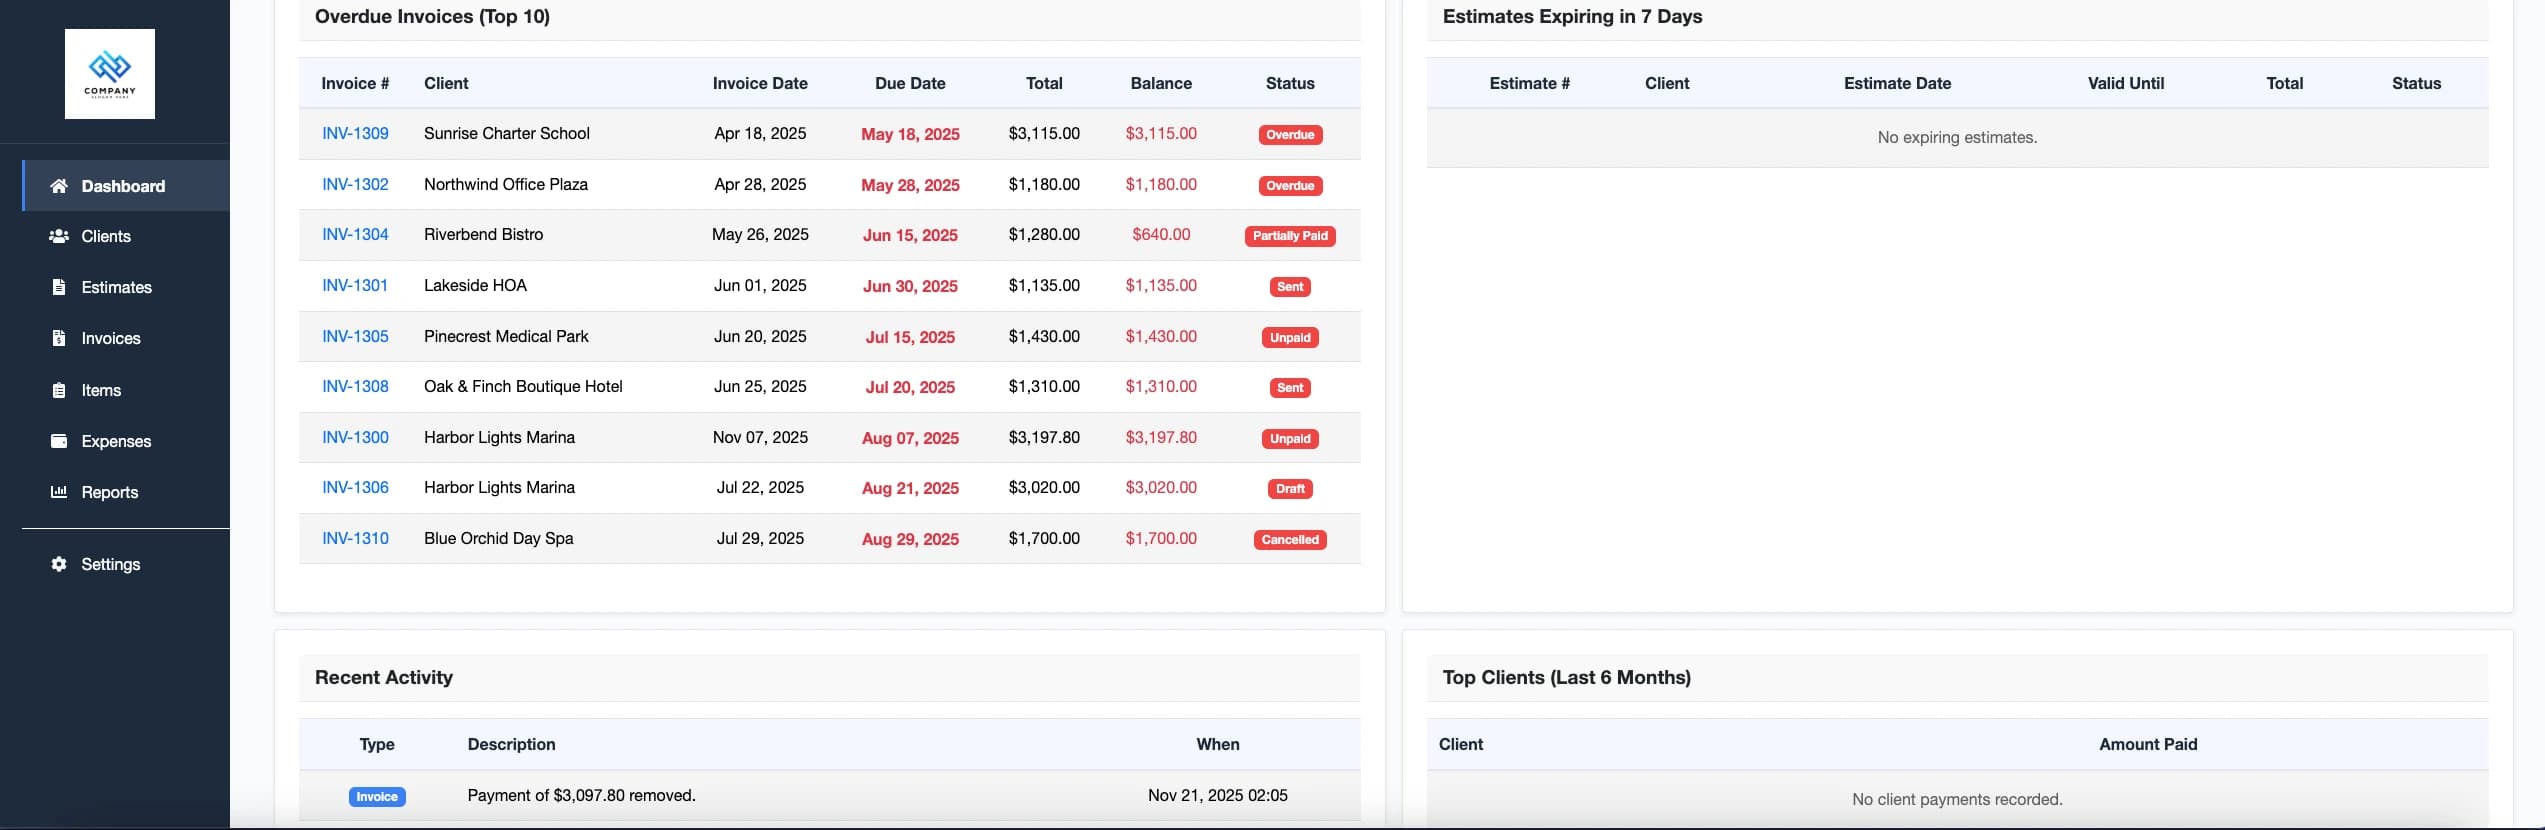Click the Items clipboard icon
The height and width of the screenshot is (830, 2545).
(x=59, y=390)
